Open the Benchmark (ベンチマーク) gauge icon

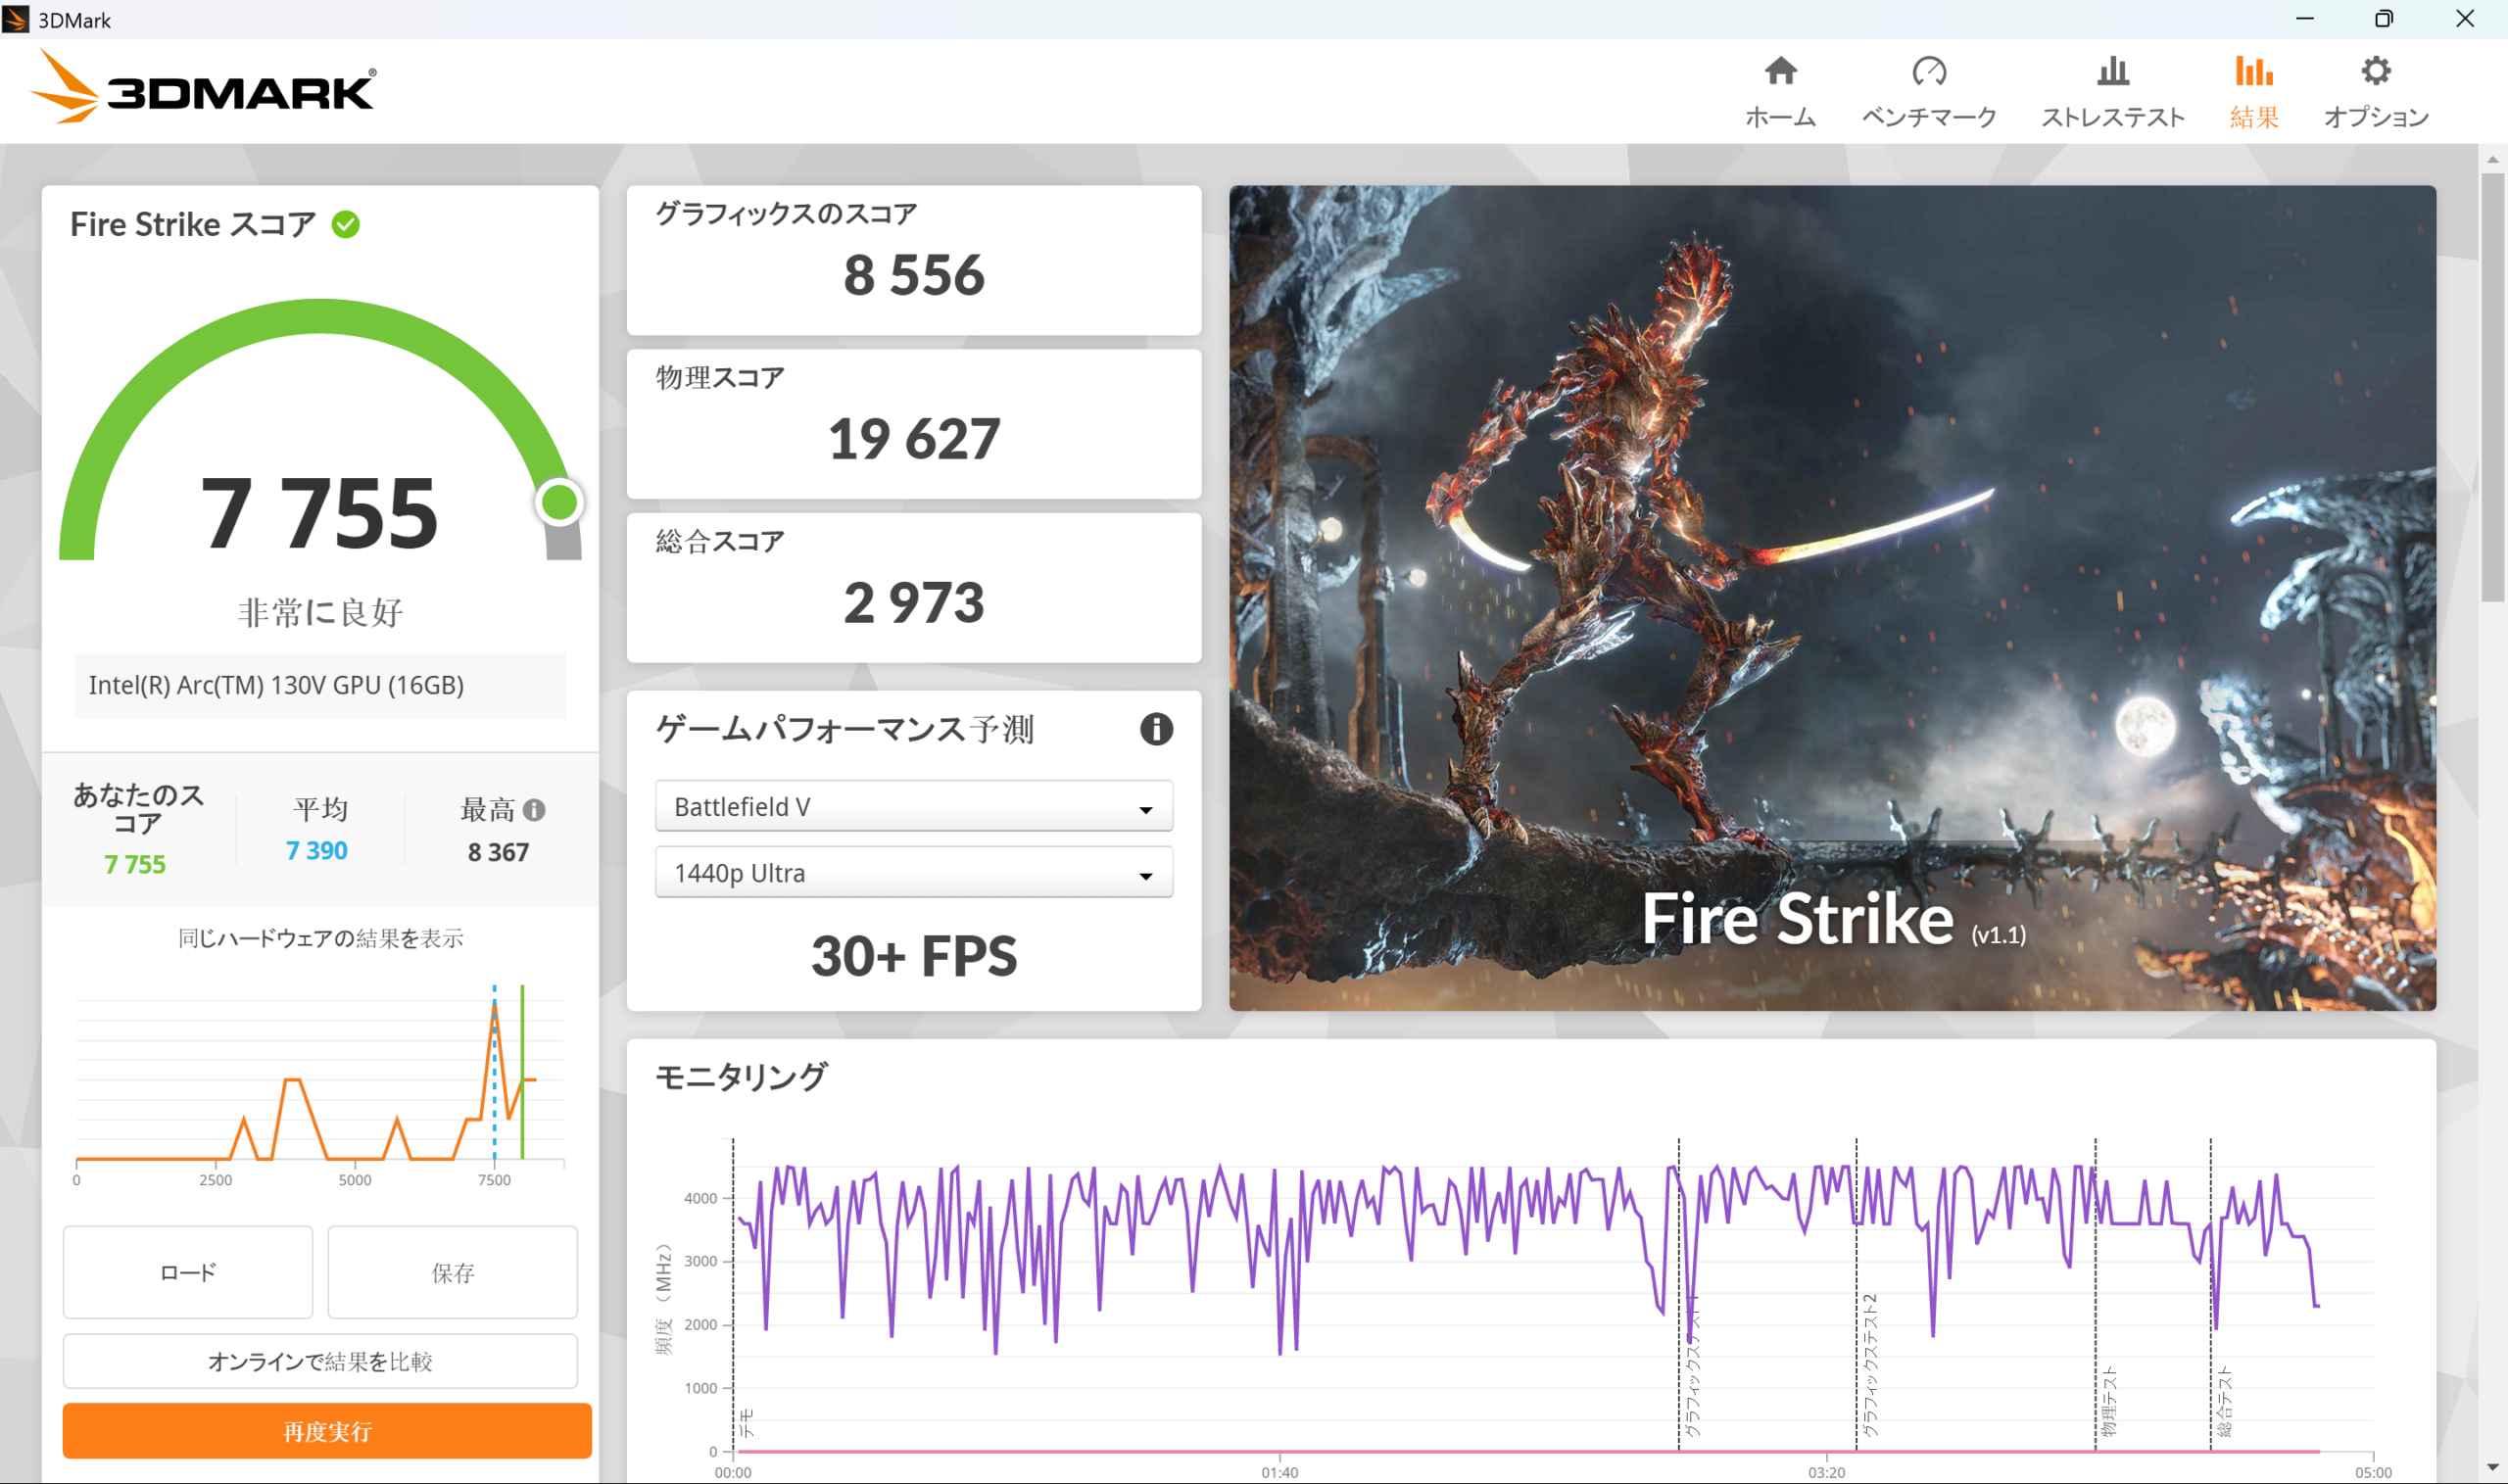tap(1928, 72)
